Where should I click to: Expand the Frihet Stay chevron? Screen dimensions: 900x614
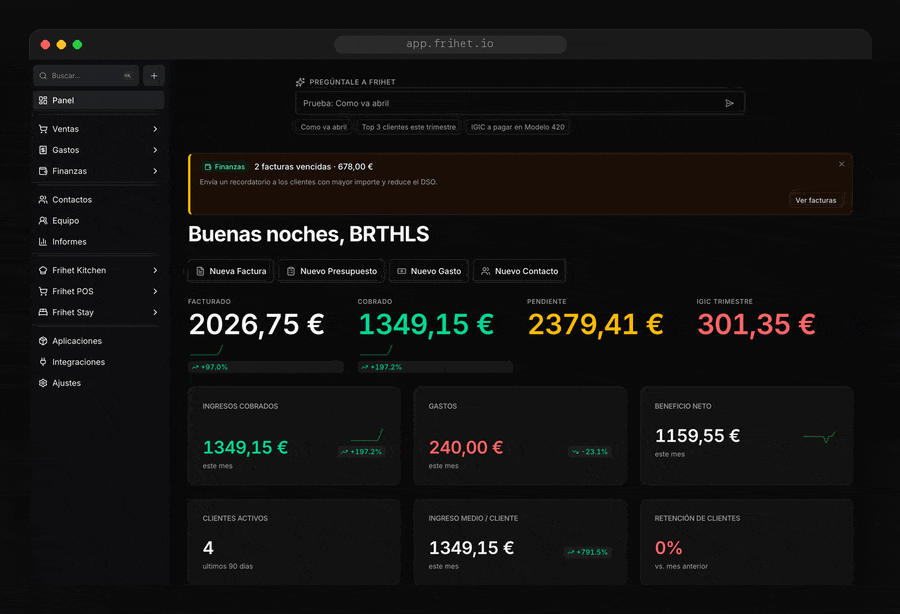(x=155, y=312)
